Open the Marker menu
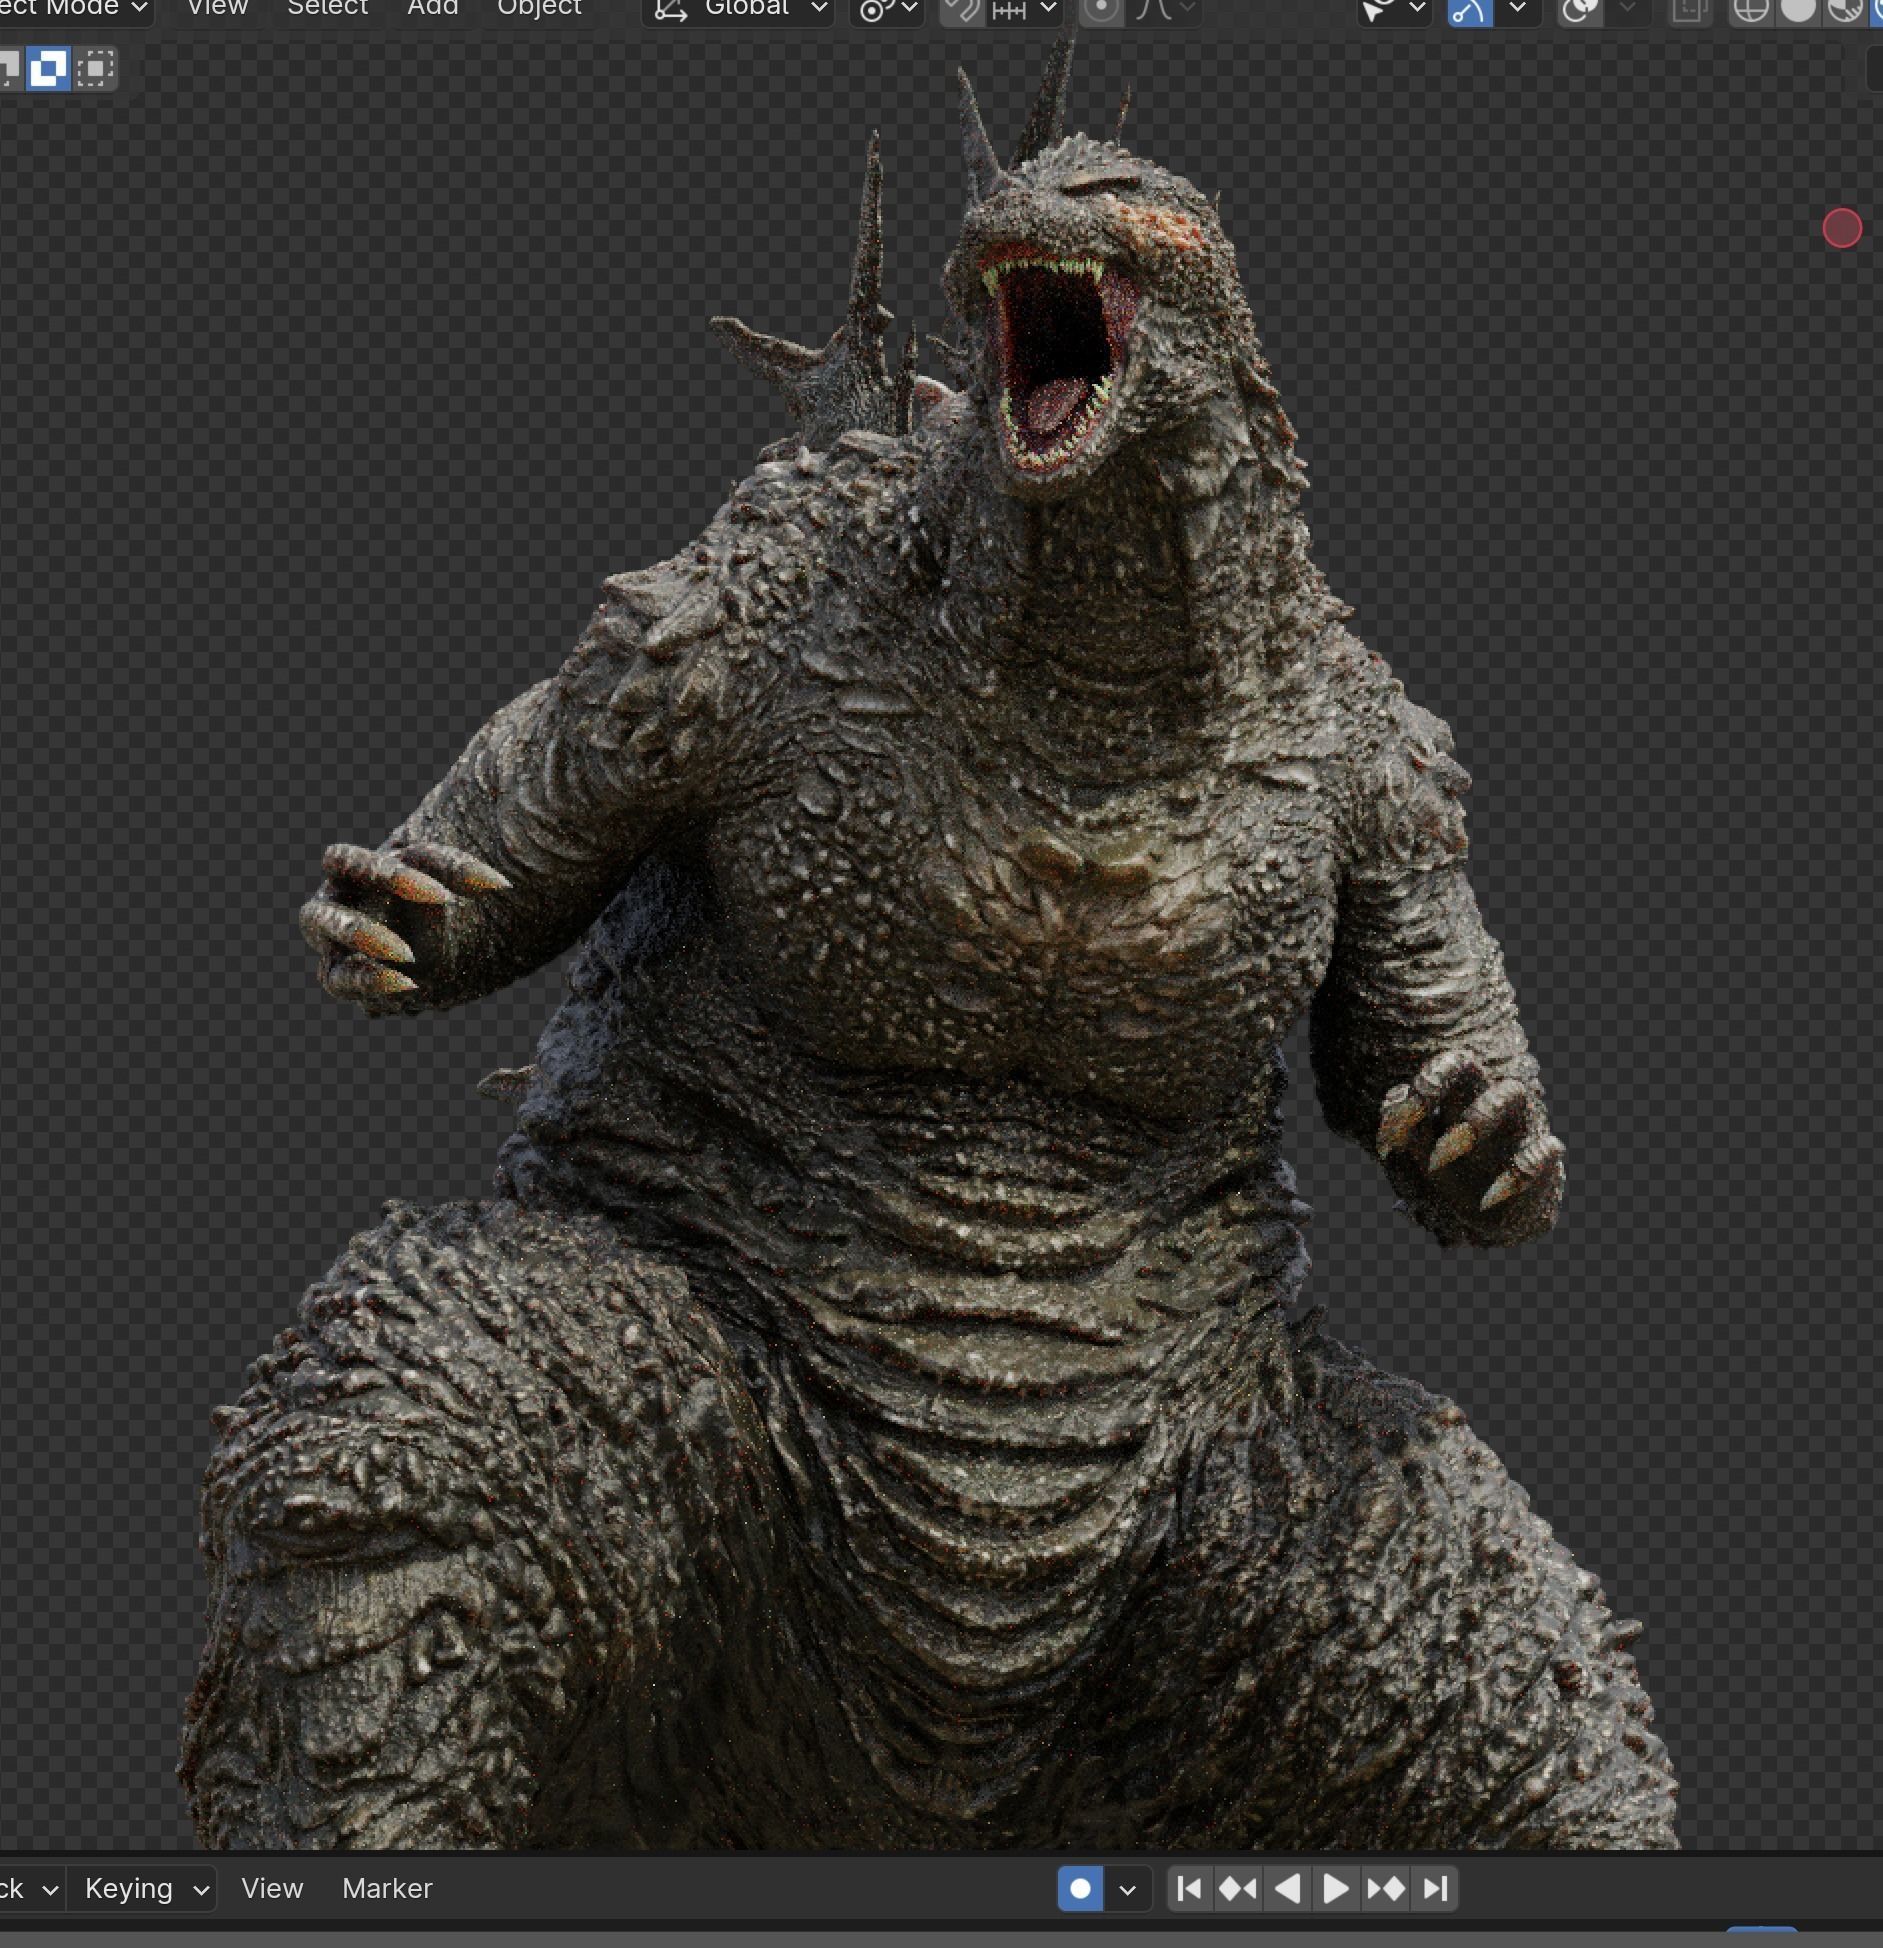 [x=387, y=1889]
